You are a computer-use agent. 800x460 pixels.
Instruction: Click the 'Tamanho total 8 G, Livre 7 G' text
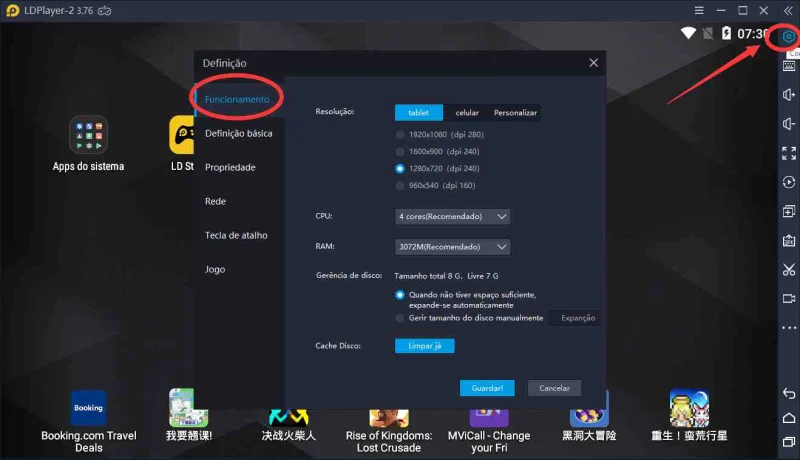(x=446, y=276)
